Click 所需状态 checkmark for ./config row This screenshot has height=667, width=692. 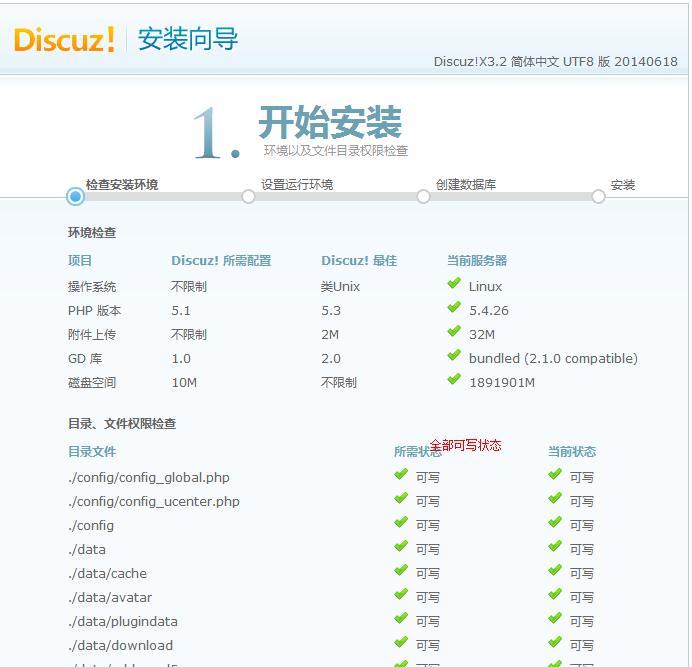point(401,522)
